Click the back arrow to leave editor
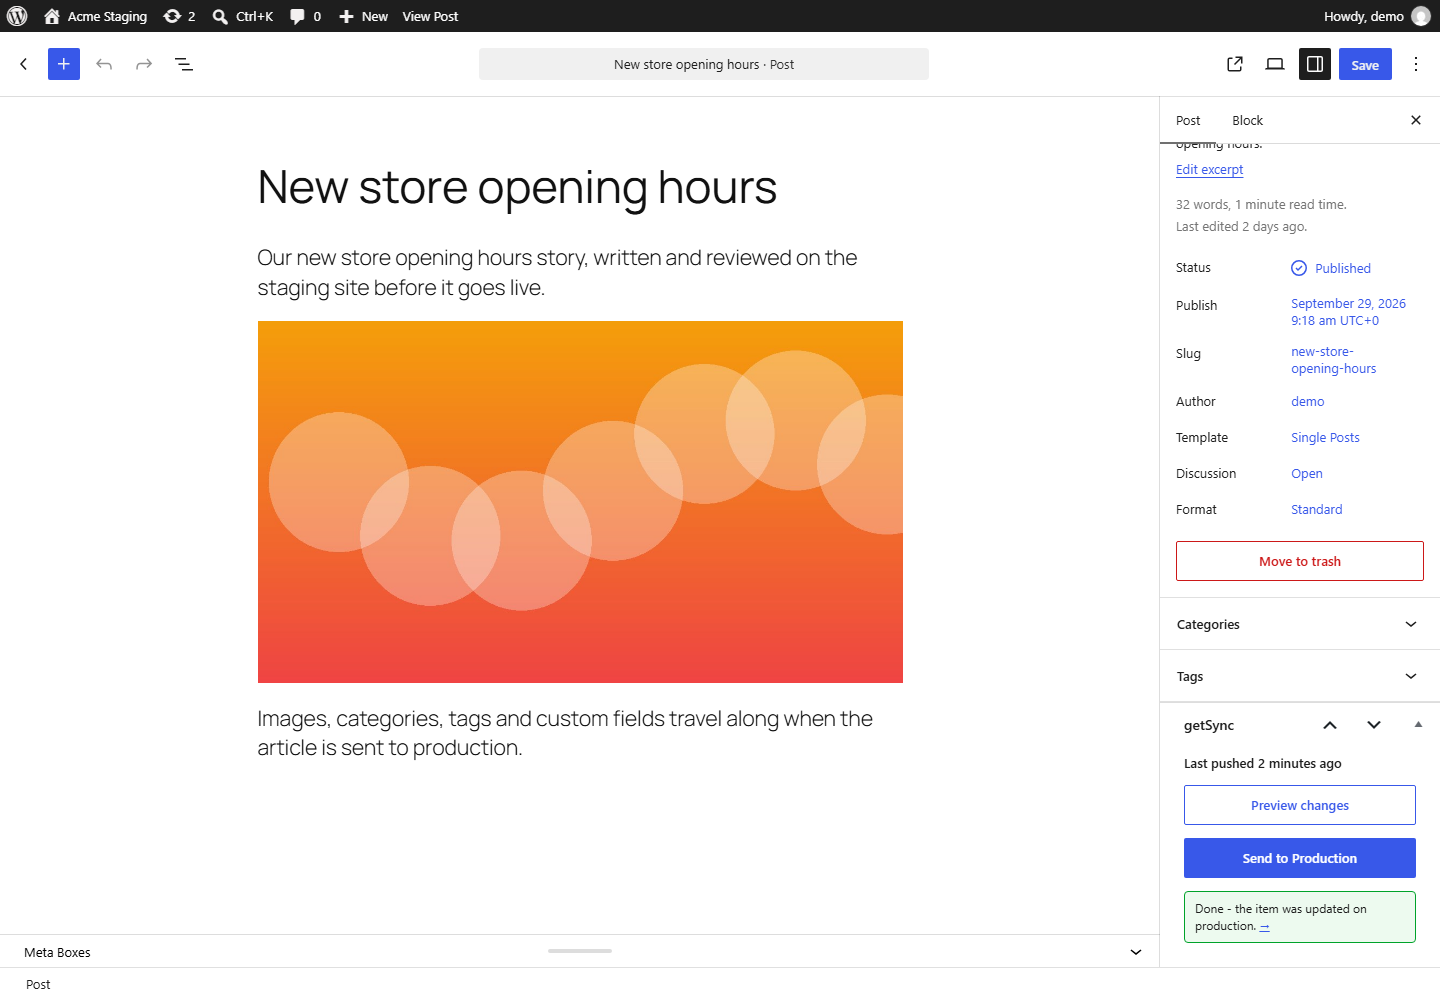1440x1000 pixels. [x=24, y=64]
